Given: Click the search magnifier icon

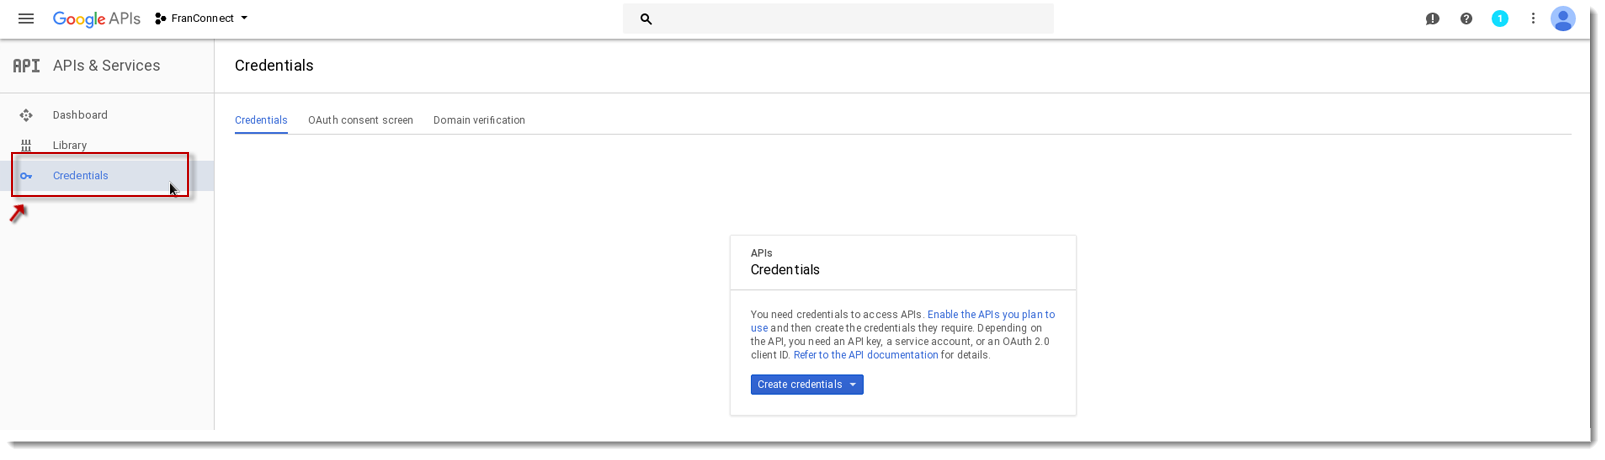Looking at the screenshot, I should click(646, 19).
